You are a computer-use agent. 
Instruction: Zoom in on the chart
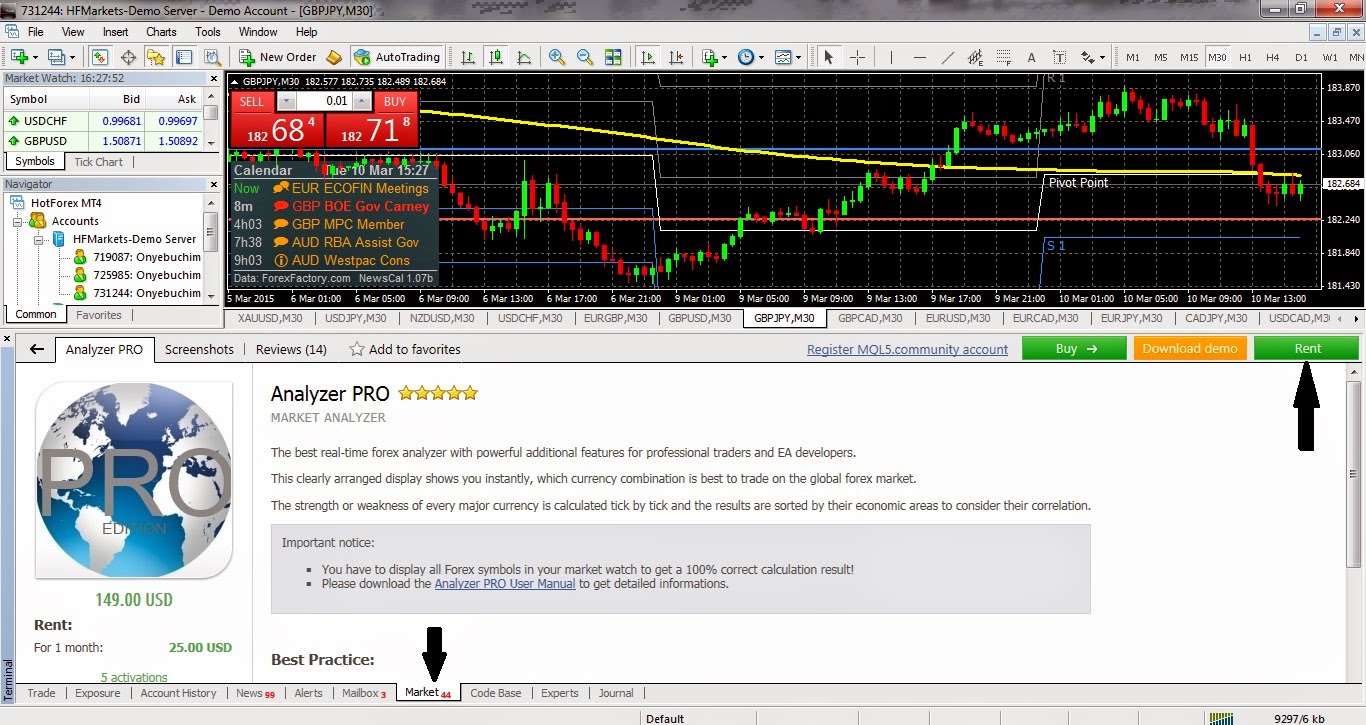(557, 57)
